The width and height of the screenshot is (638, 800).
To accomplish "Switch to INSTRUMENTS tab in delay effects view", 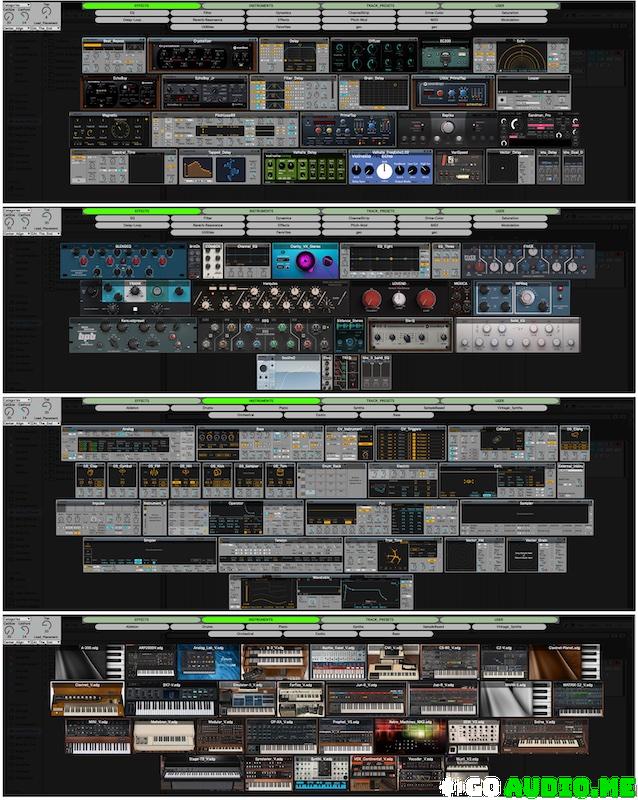I will [x=261, y=6].
